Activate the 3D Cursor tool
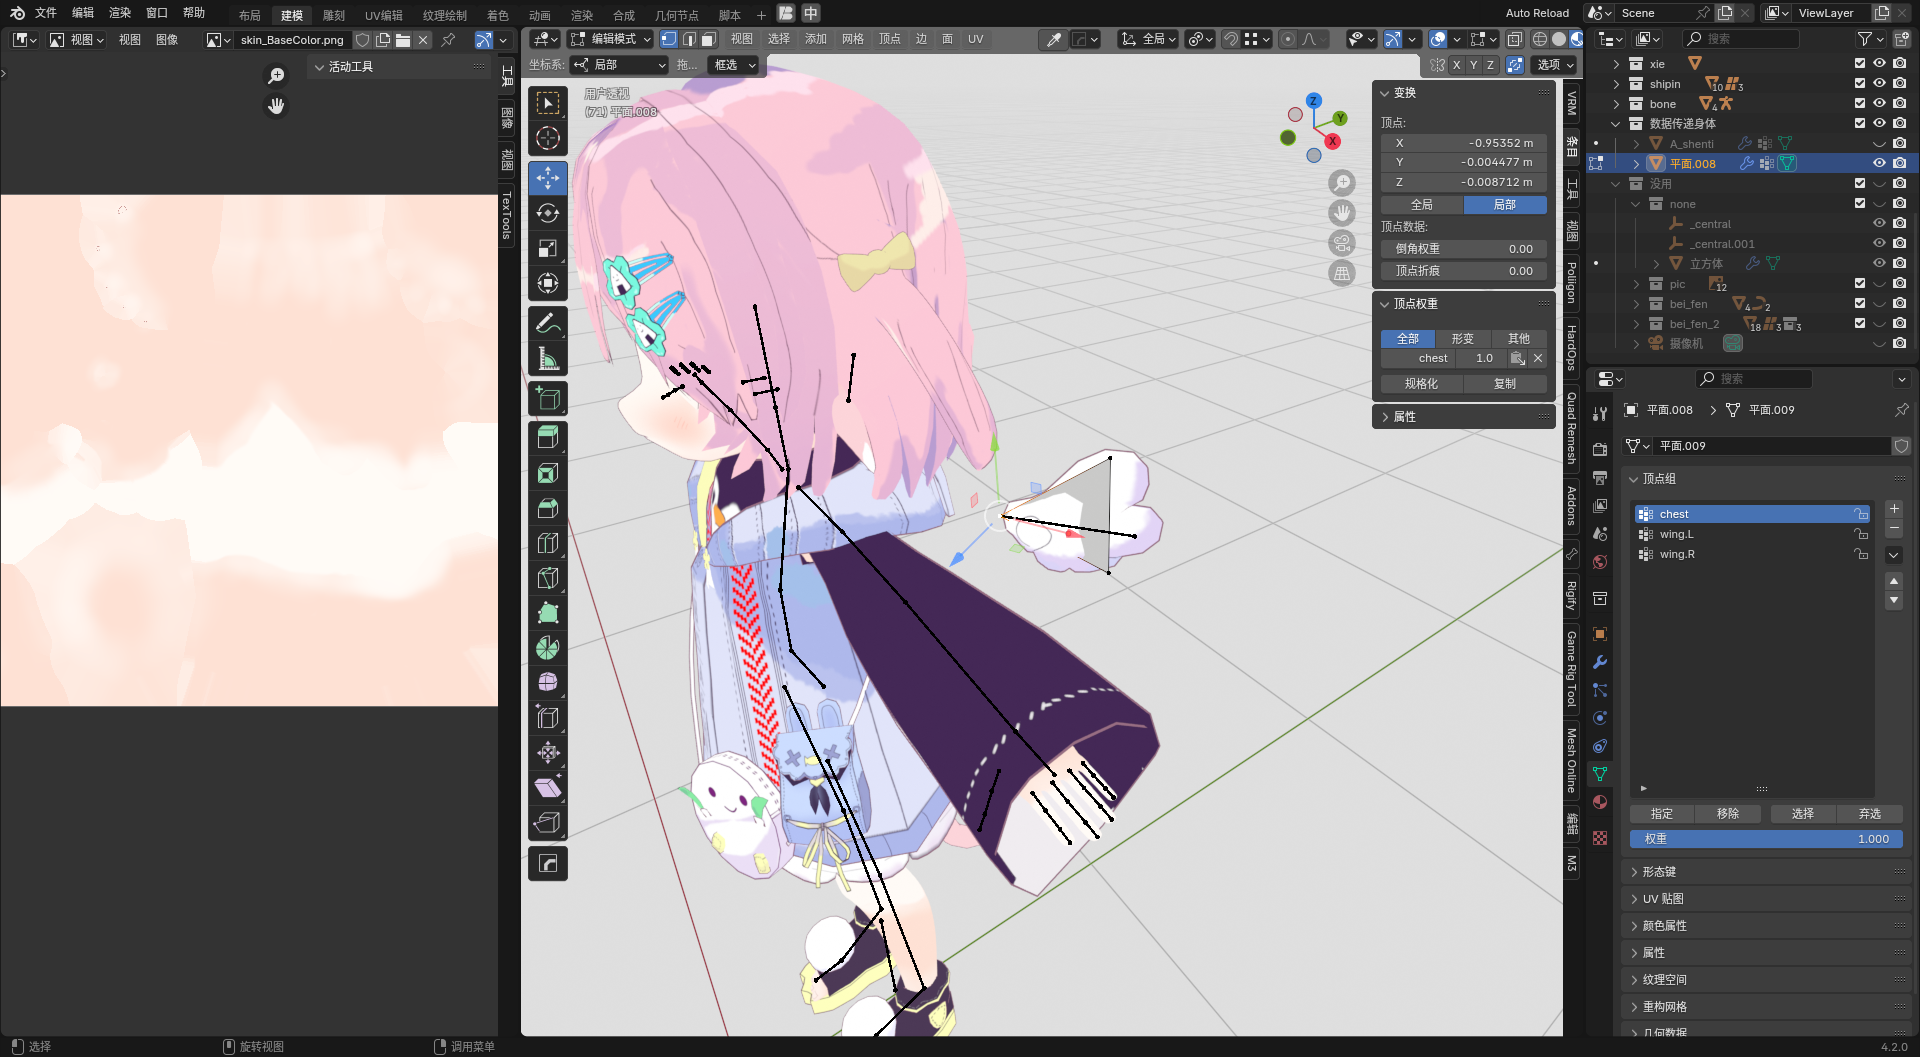The height and width of the screenshot is (1057, 1920). coord(547,138)
